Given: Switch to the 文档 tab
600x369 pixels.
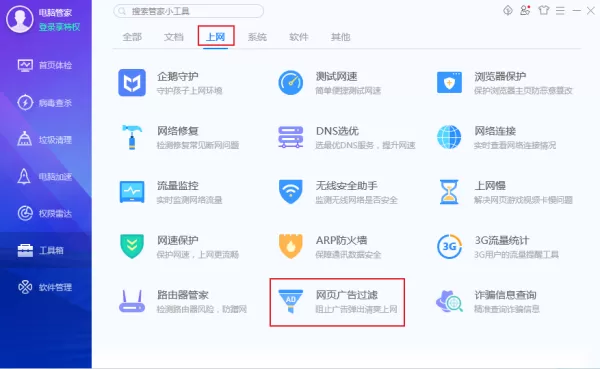Looking at the screenshot, I should click(174, 37).
